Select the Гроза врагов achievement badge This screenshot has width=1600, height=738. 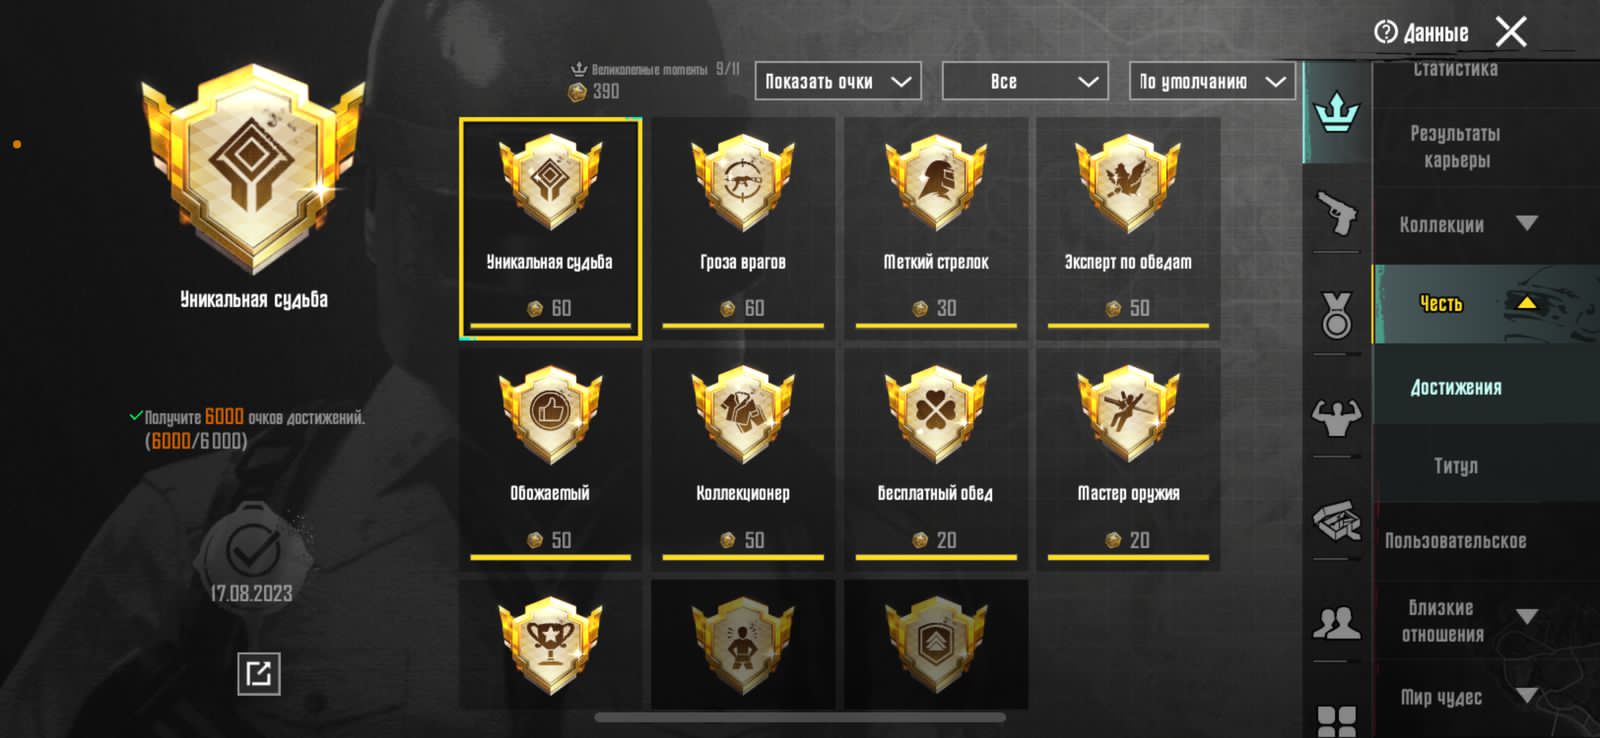[743, 228]
